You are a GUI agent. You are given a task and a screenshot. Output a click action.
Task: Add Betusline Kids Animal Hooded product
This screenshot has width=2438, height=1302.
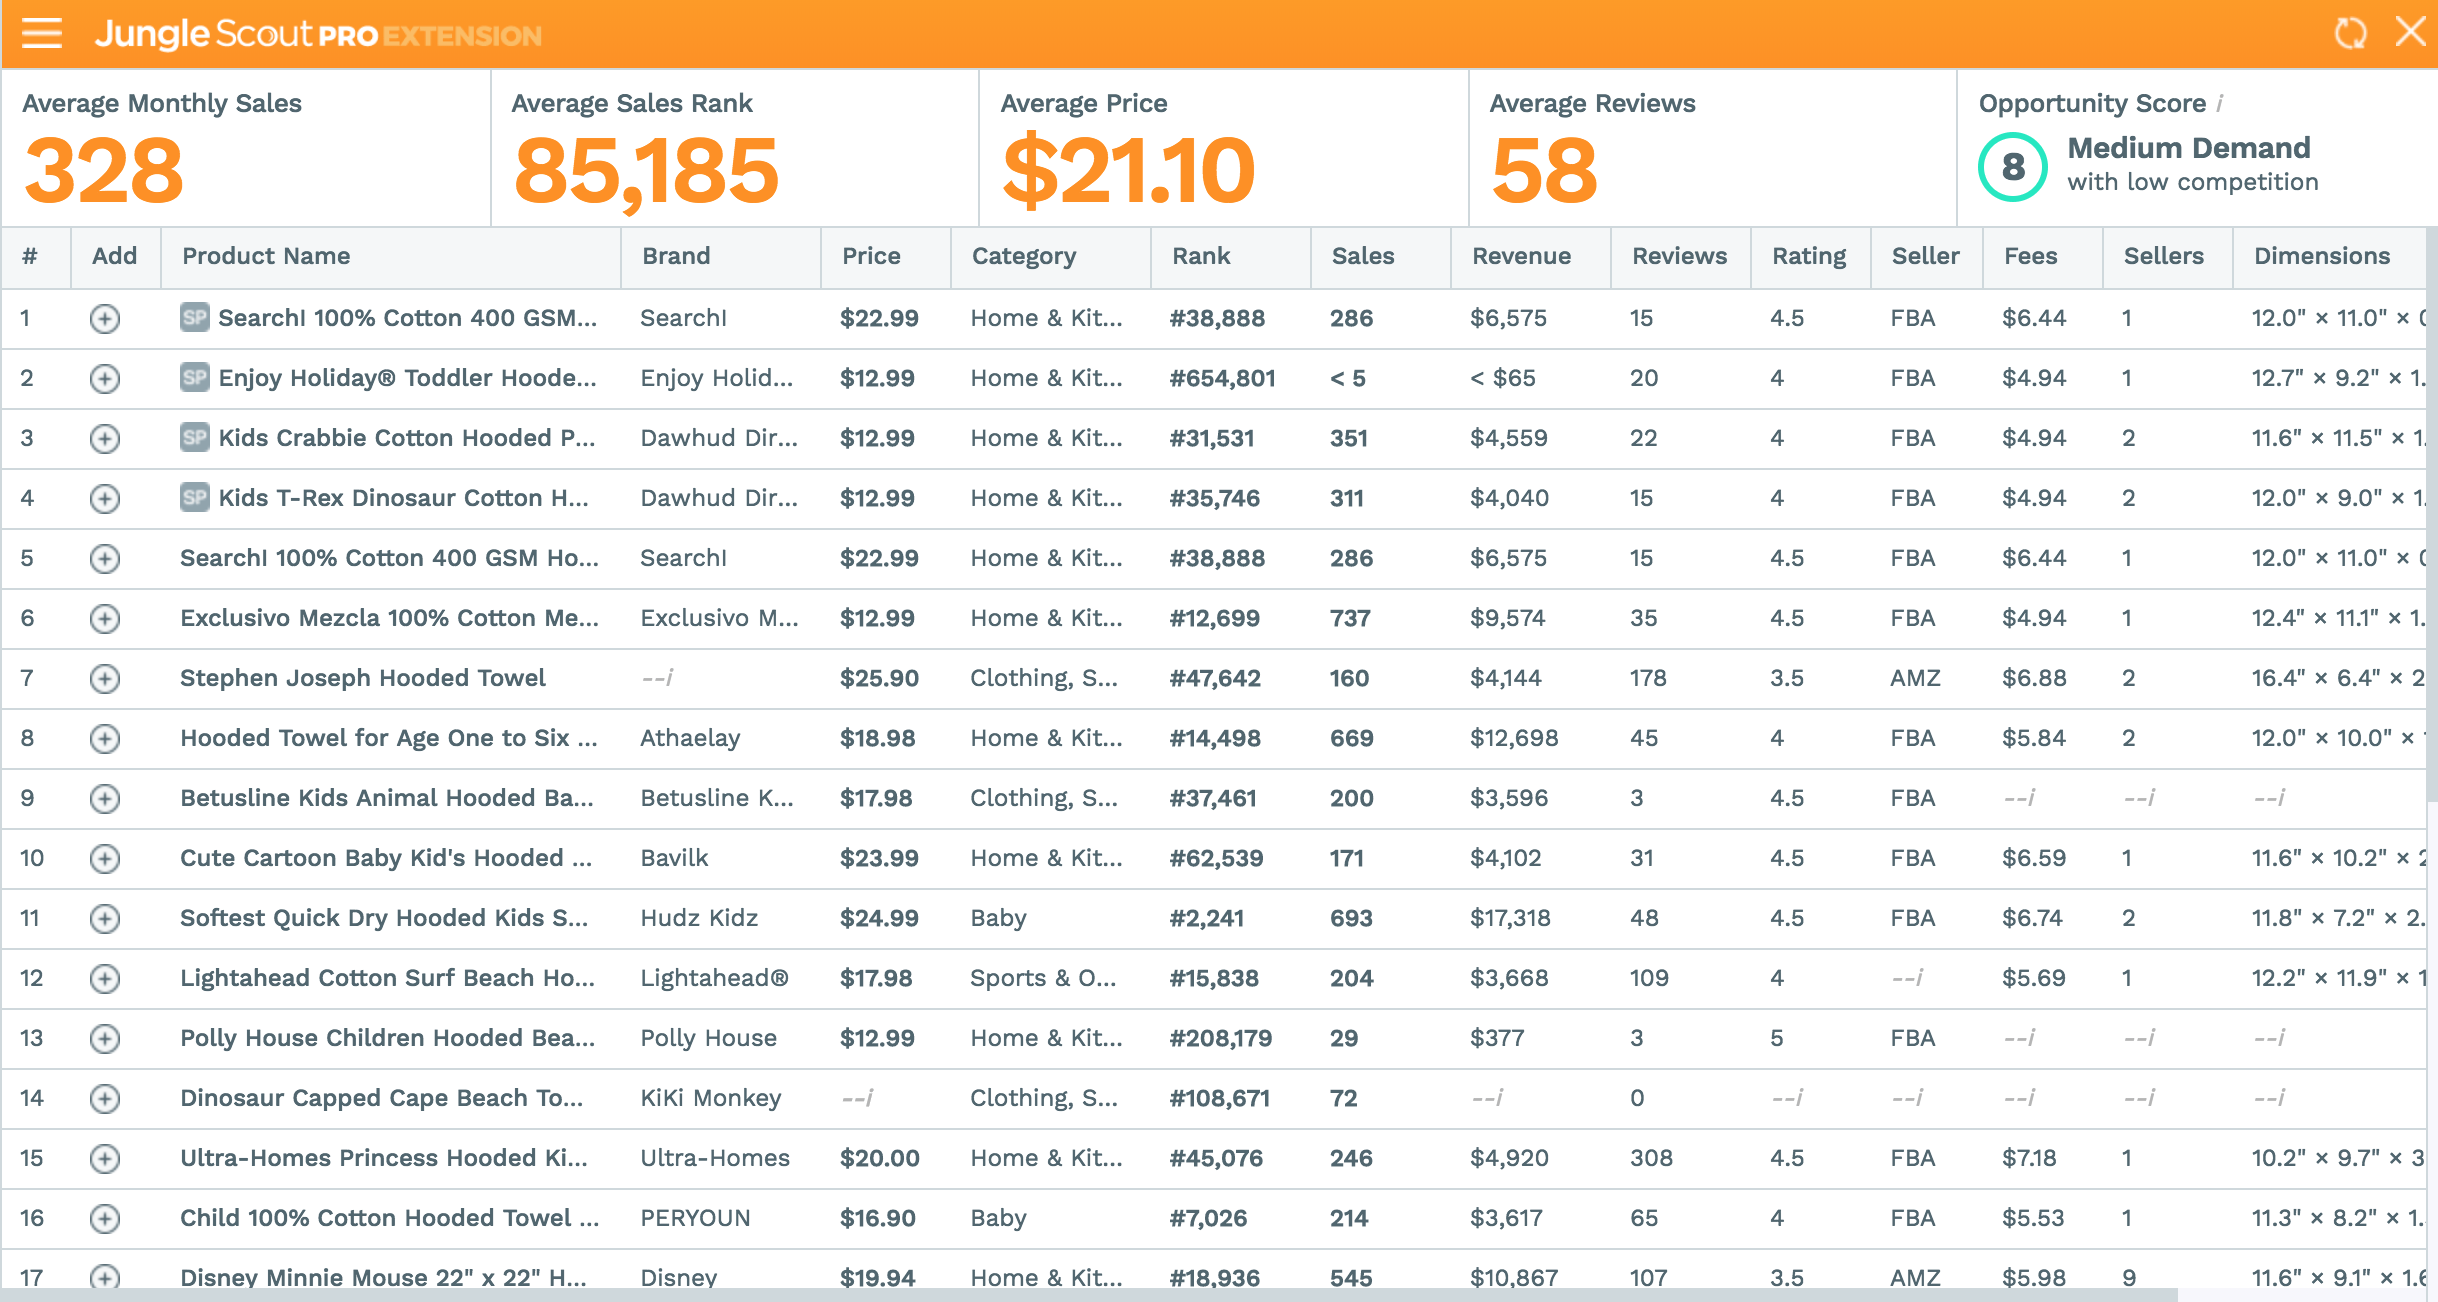[x=105, y=798]
